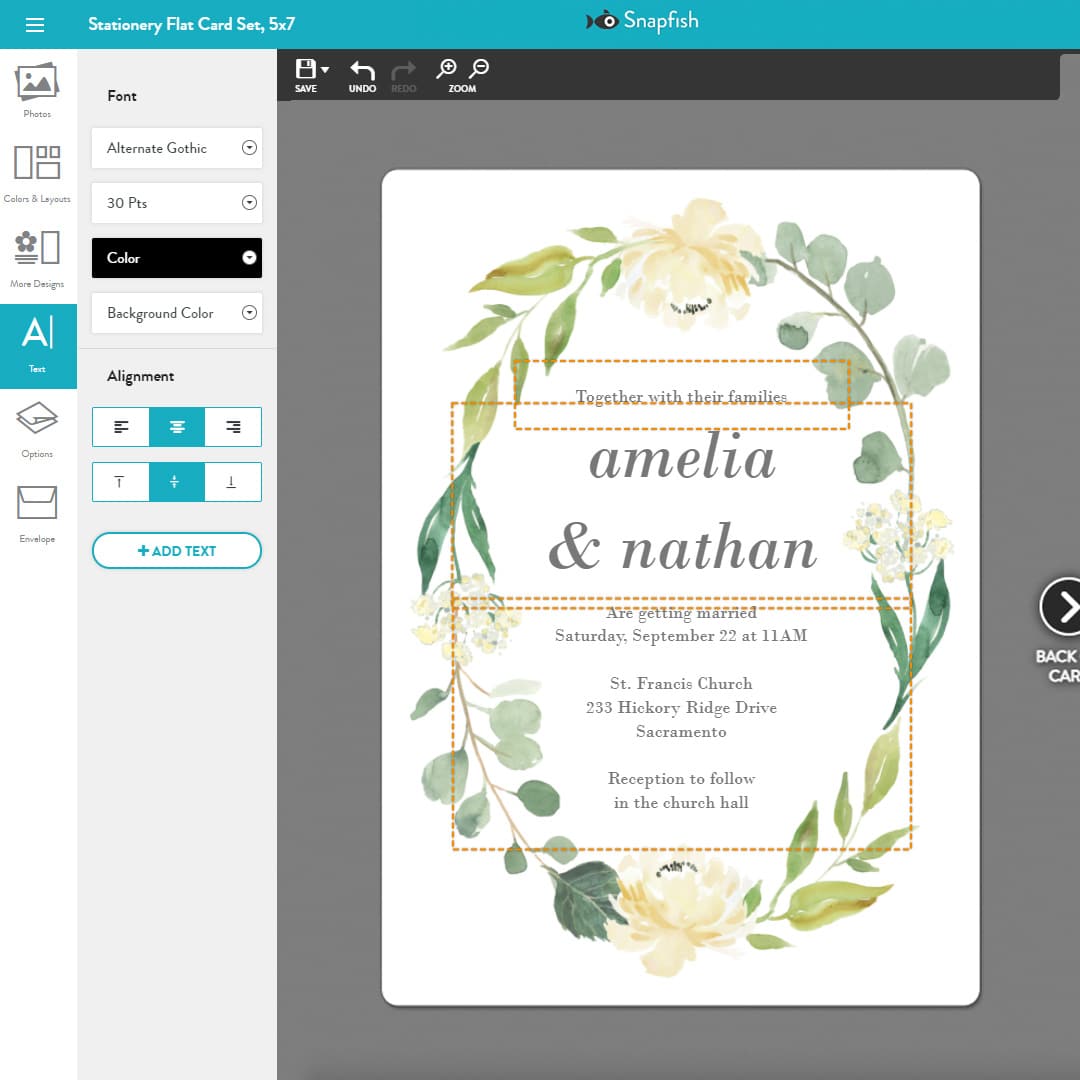Screen dimensions: 1080x1080
Task: Open the hamburger menu
Action: coord(36,24)
